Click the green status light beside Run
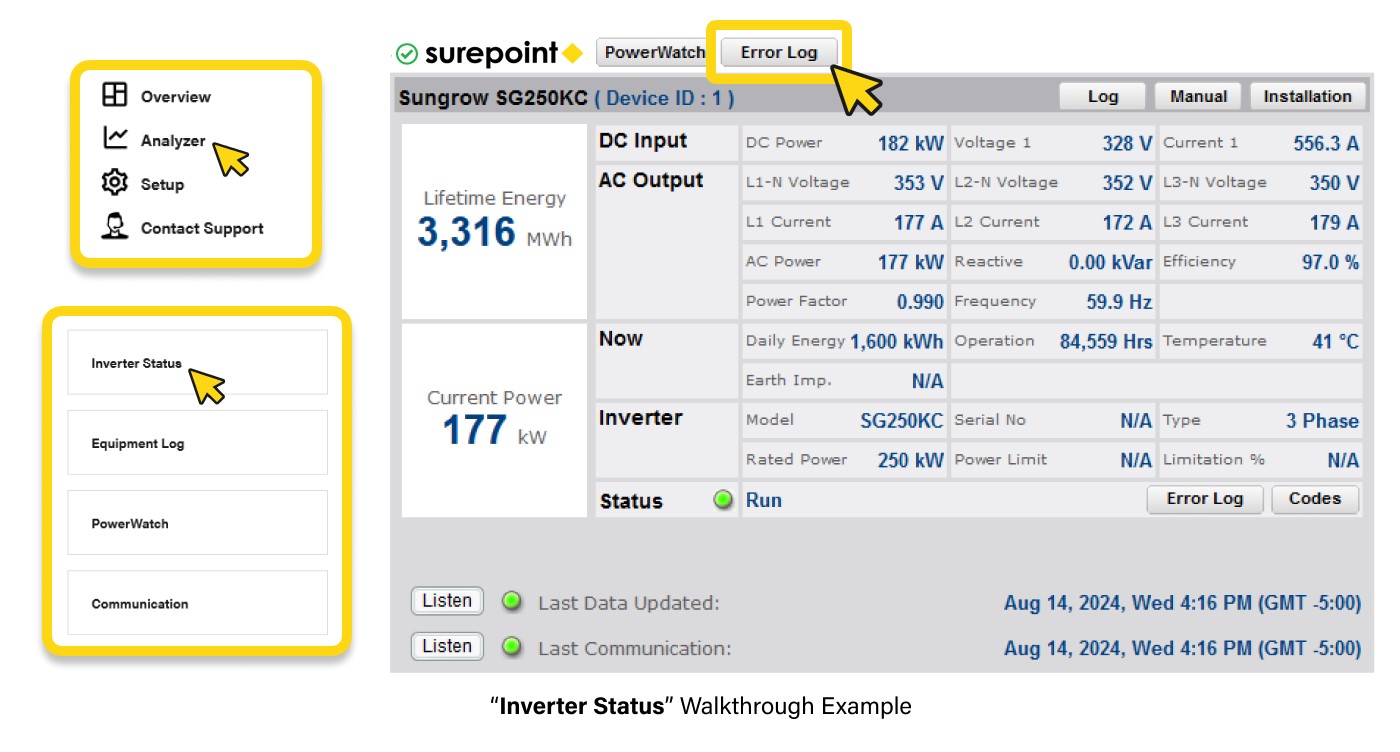Image resolution: width=1400 pixels, height=752 pixels. point(722,500)
